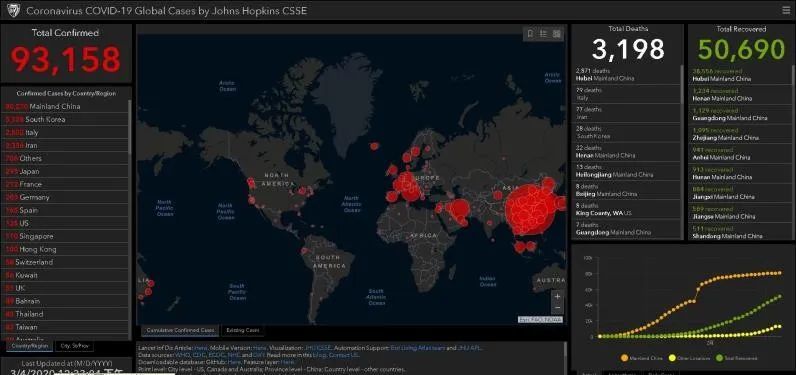The height and width of the screenshot is (375, 796).
Task: Switch to the Country/Region tab
Action: pyautogui.click(x=29, y=346)
